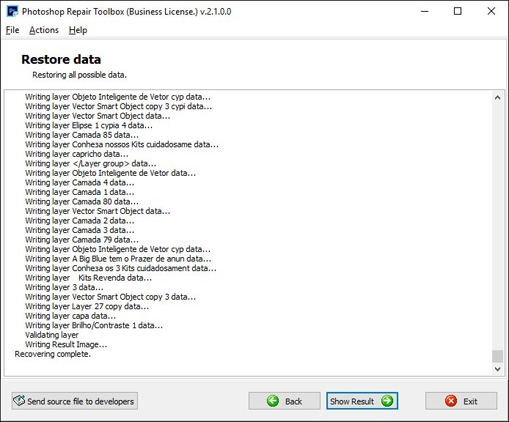Click the green back arrow icon
This screenshot has height=422, width=509.
[273, 401]
